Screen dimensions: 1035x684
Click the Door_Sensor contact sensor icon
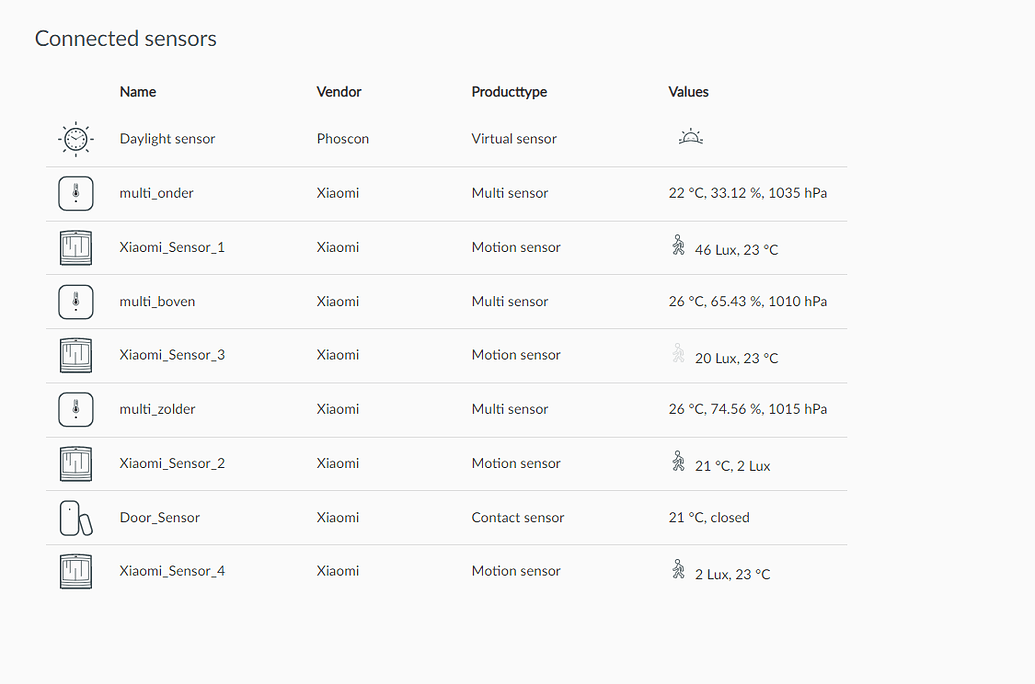(x=75, y=518)
